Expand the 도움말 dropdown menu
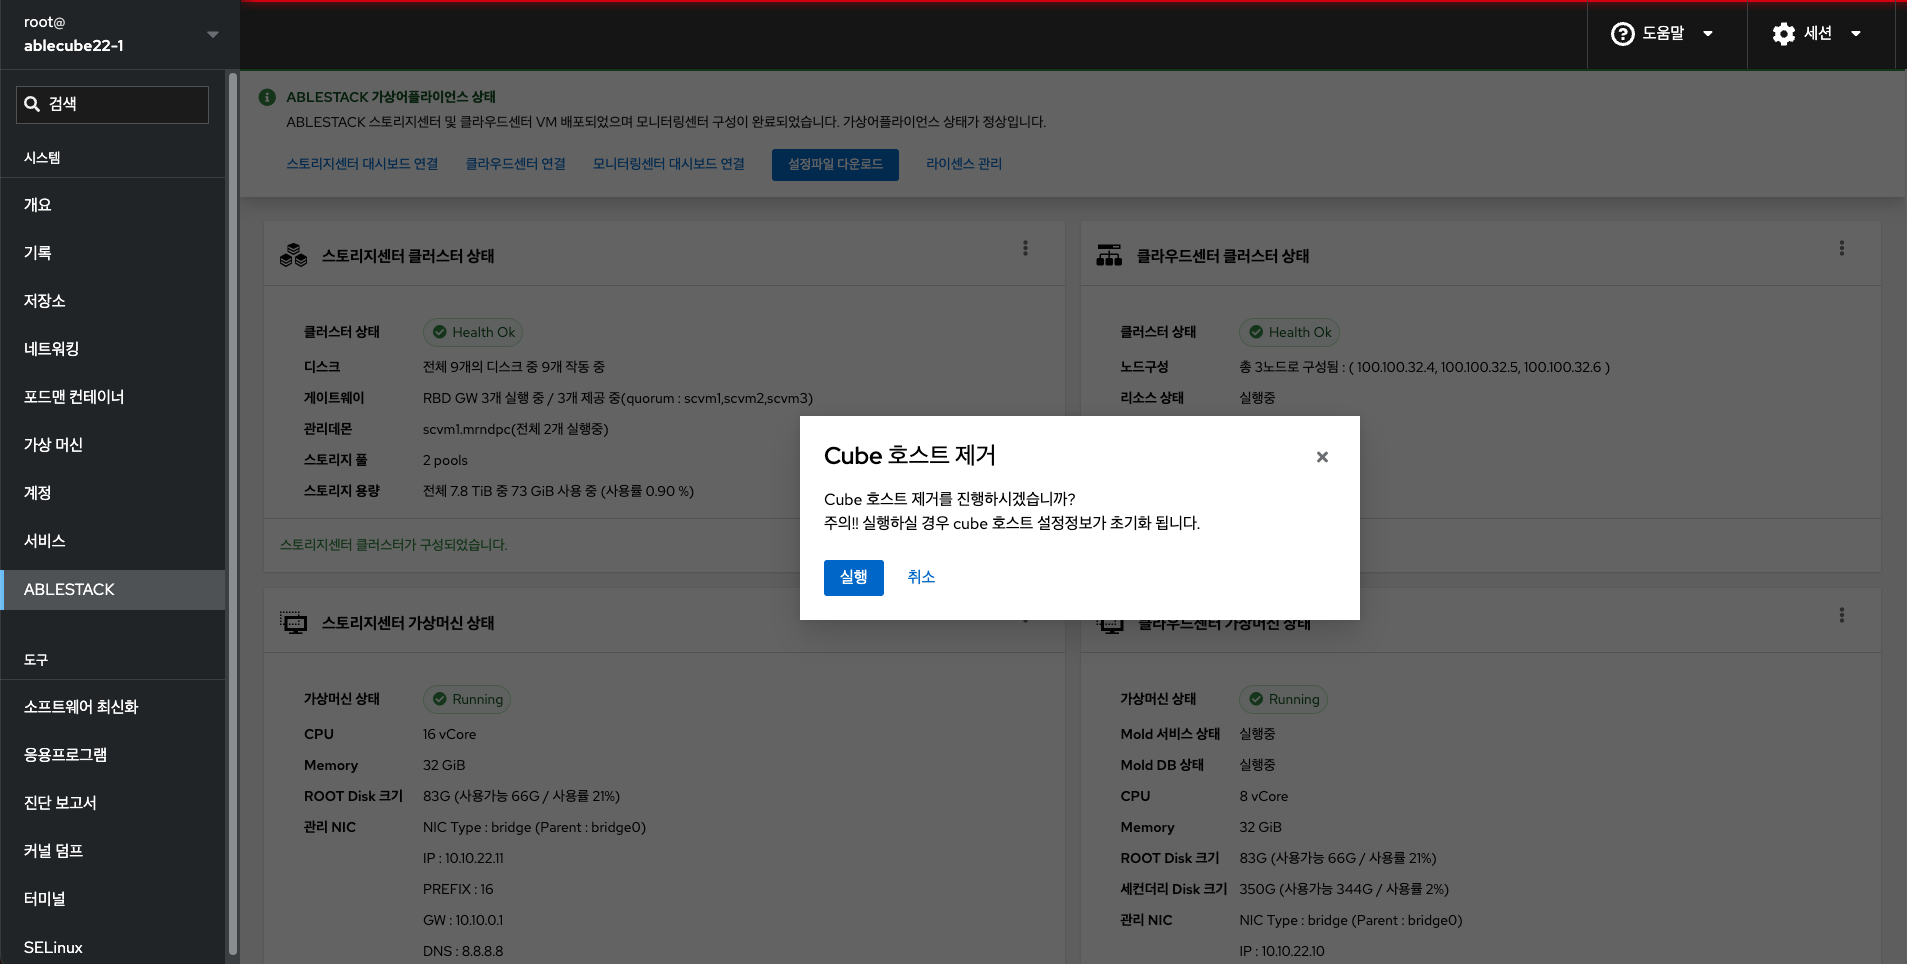This screenshot has height=964, width=1907. coord(1708,34)
